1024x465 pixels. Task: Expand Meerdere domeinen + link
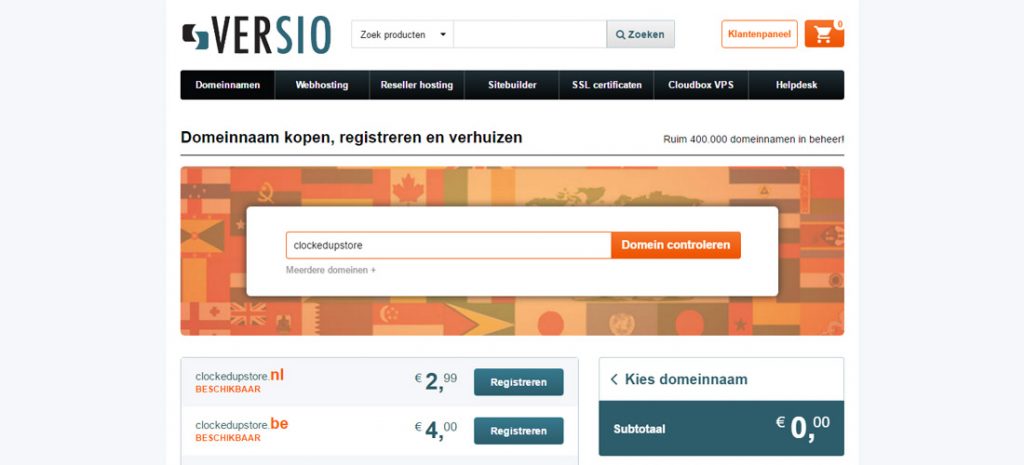330,270
